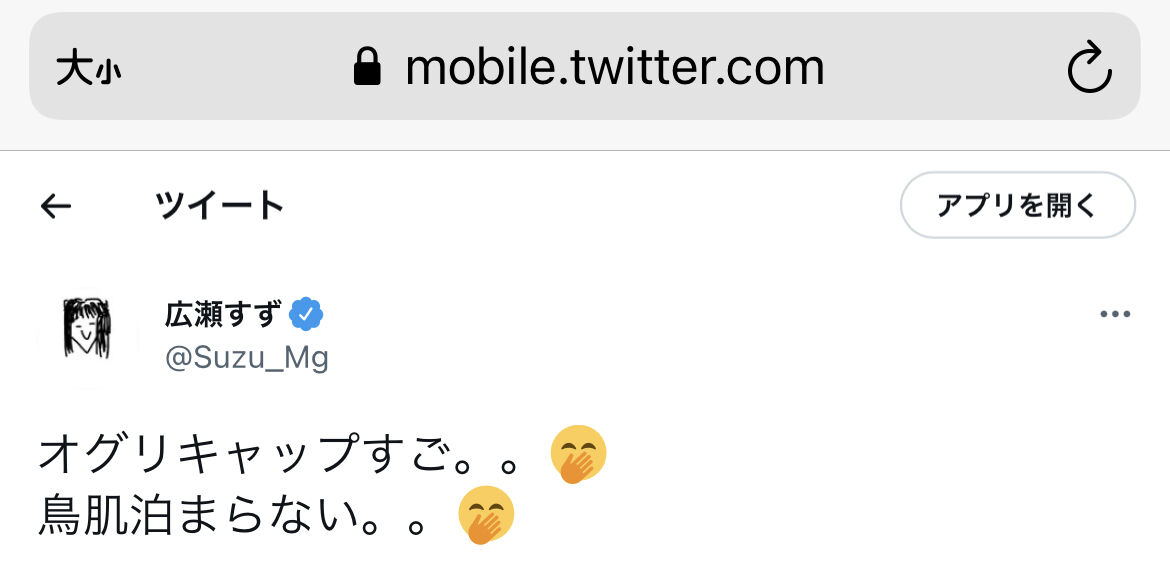Open the three-dot more options menu

[1114, 314]
